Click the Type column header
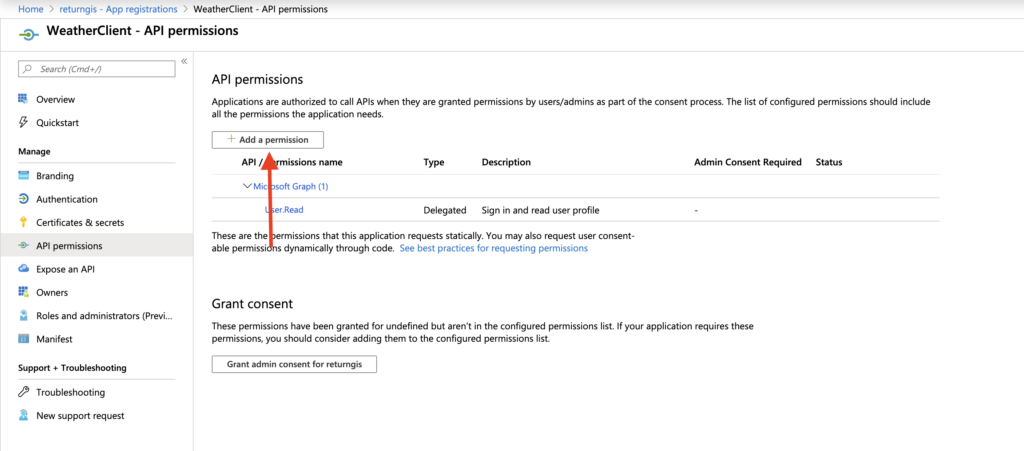Screen dimensions: 1024x451 coord(434,162)
